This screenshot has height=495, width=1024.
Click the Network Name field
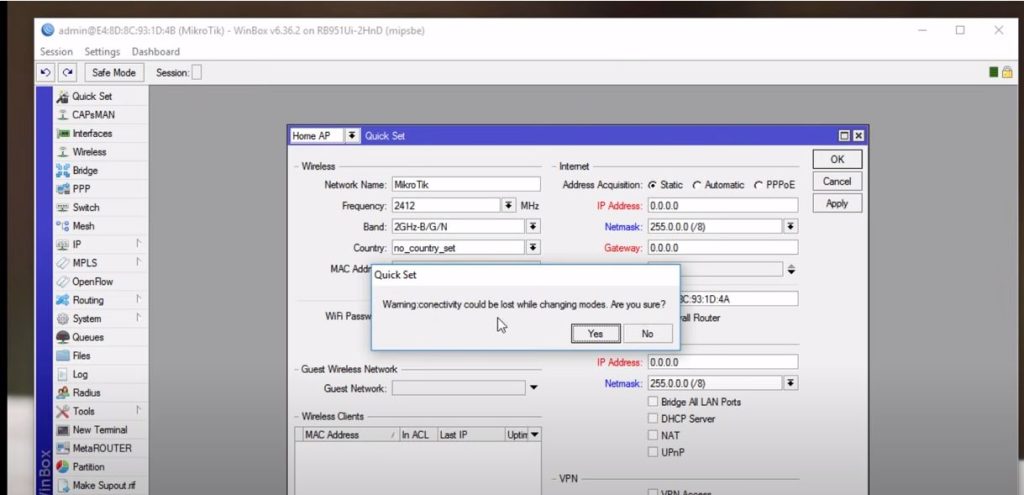pos(466,185)
